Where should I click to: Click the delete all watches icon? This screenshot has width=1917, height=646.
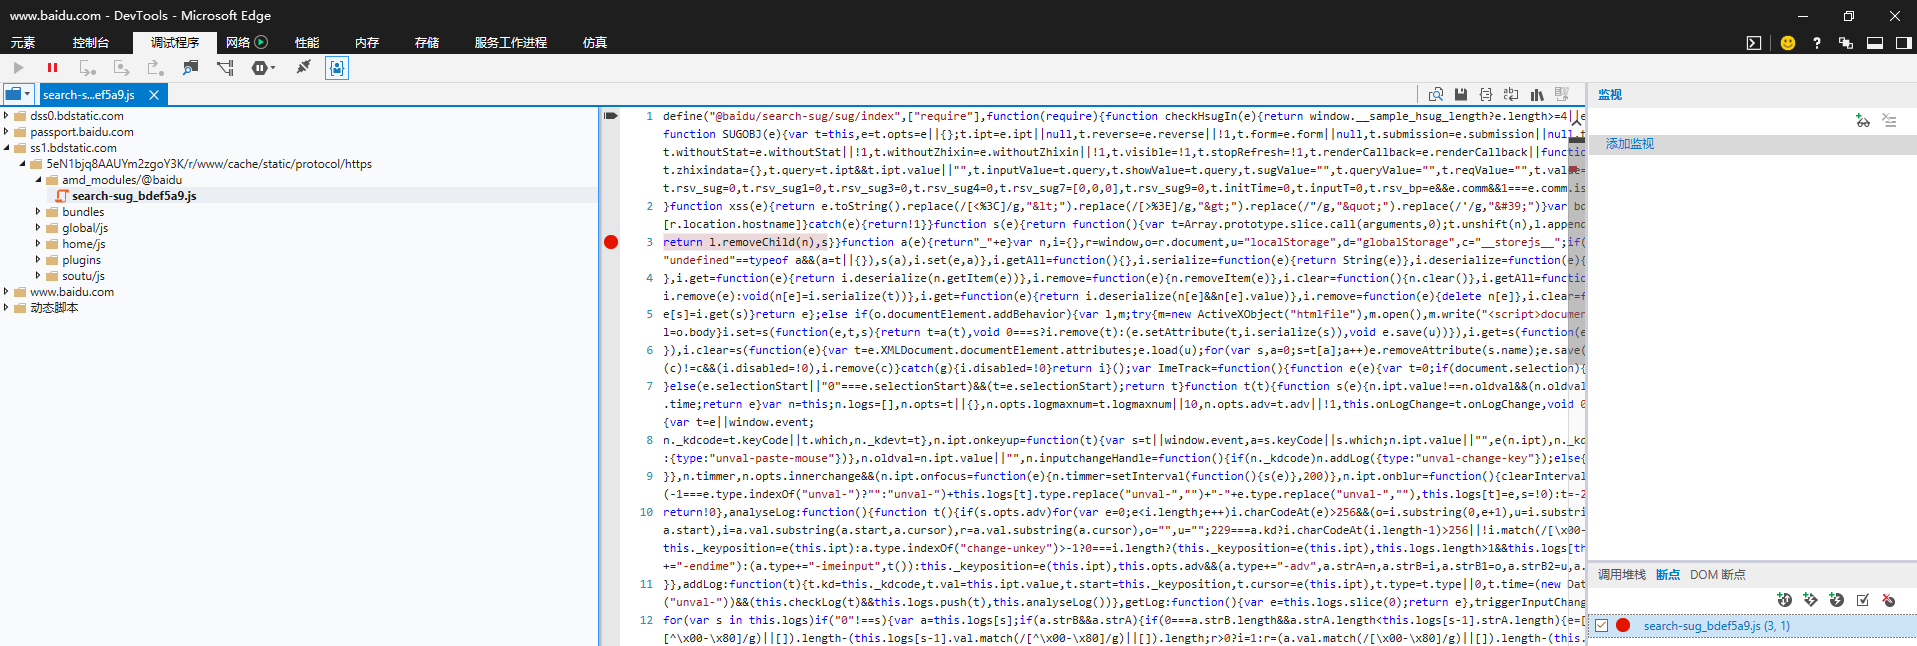click(x=1889, y=120)
